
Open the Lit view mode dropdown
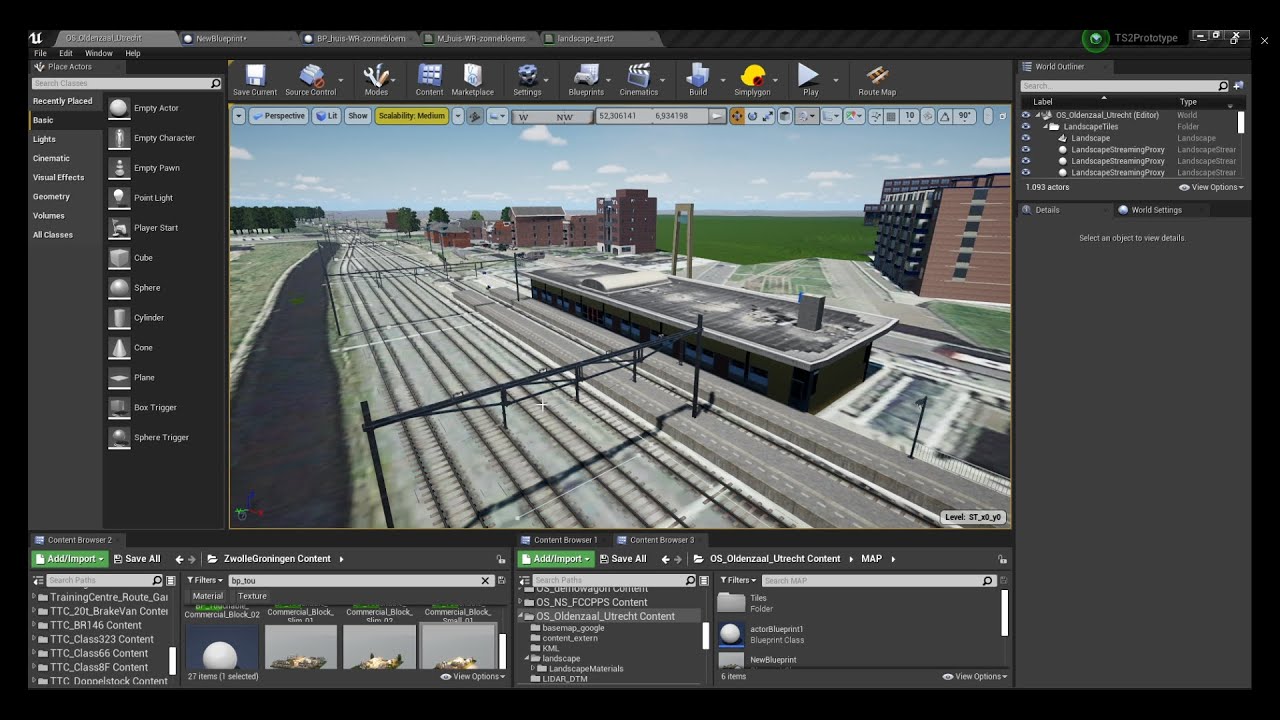click(327, 116)
